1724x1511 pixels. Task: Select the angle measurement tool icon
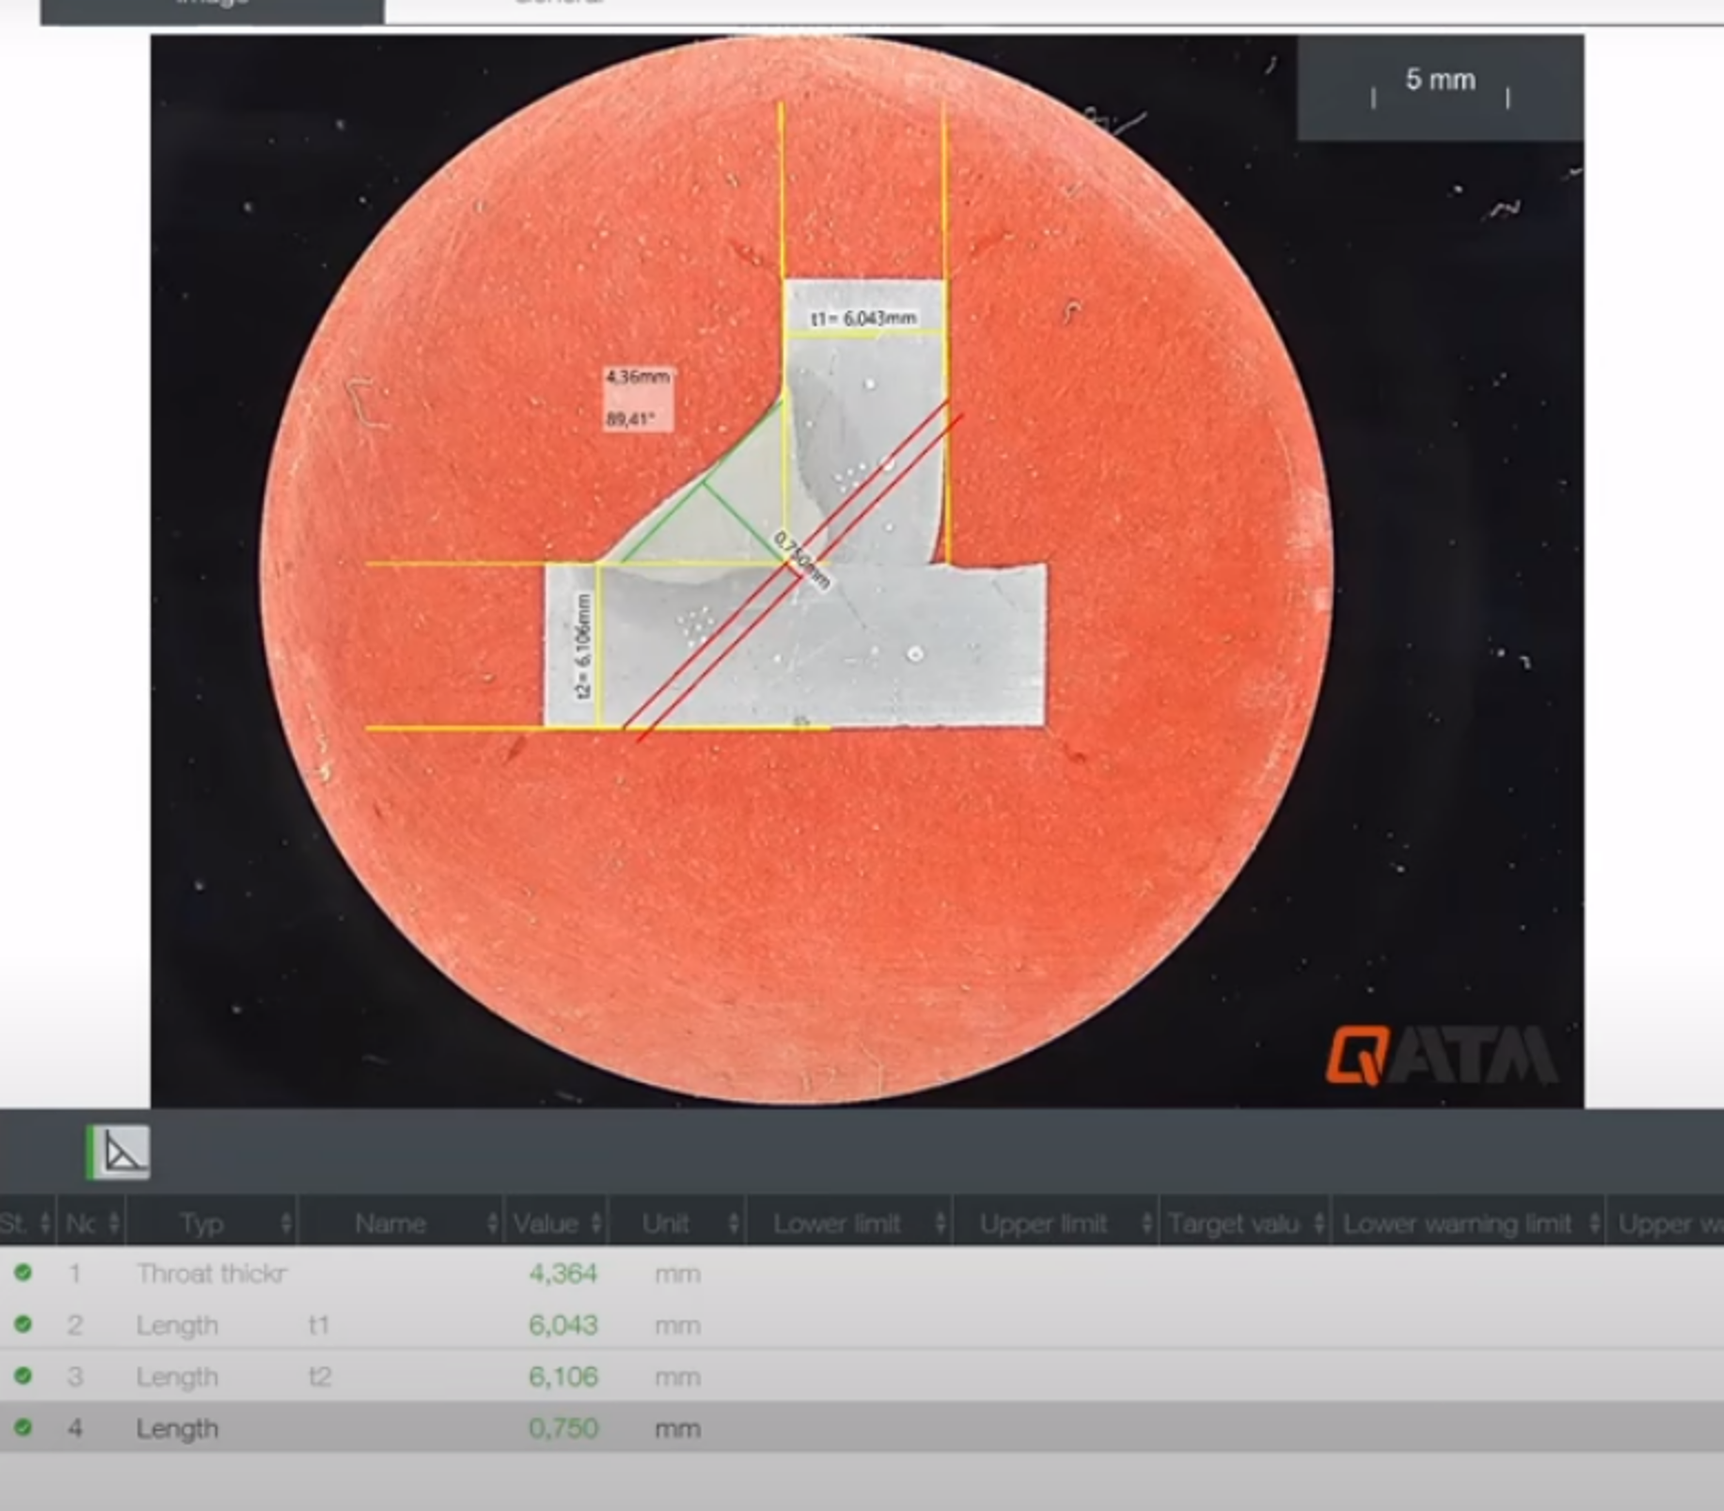click(x=120, y=1152)
